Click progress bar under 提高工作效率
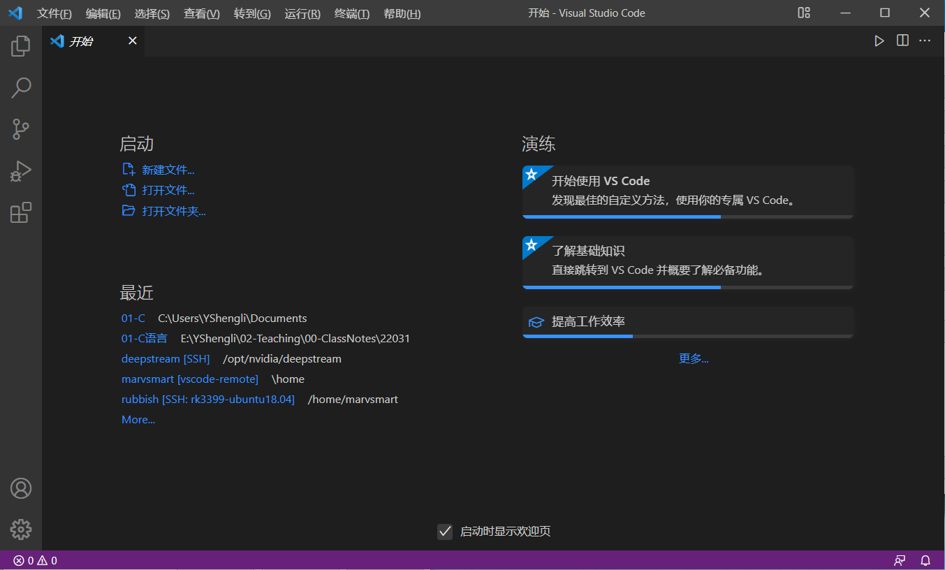 [688, 336]
